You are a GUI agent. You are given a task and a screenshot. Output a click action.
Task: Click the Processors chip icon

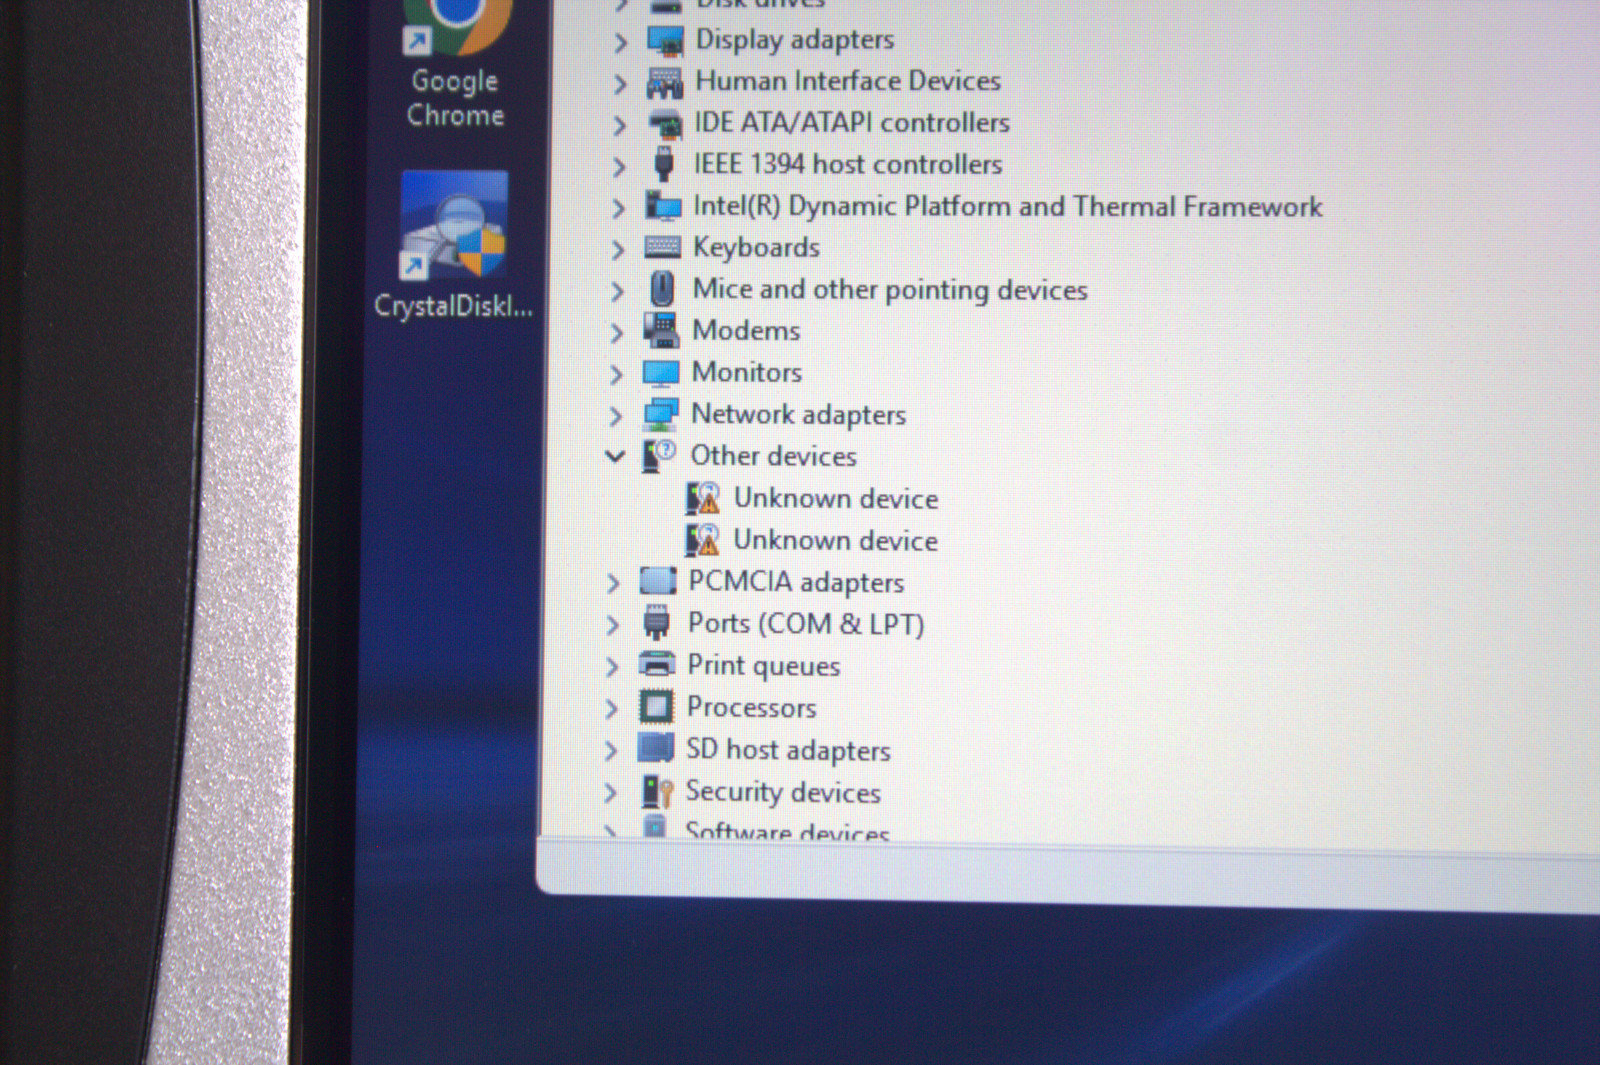[656, 707]
